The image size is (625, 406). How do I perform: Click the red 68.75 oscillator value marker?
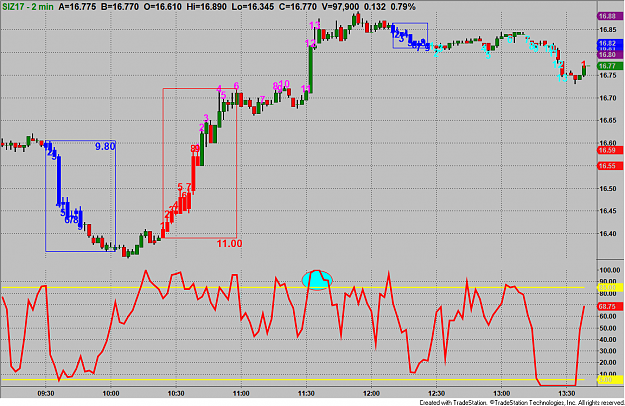point(610,306)
